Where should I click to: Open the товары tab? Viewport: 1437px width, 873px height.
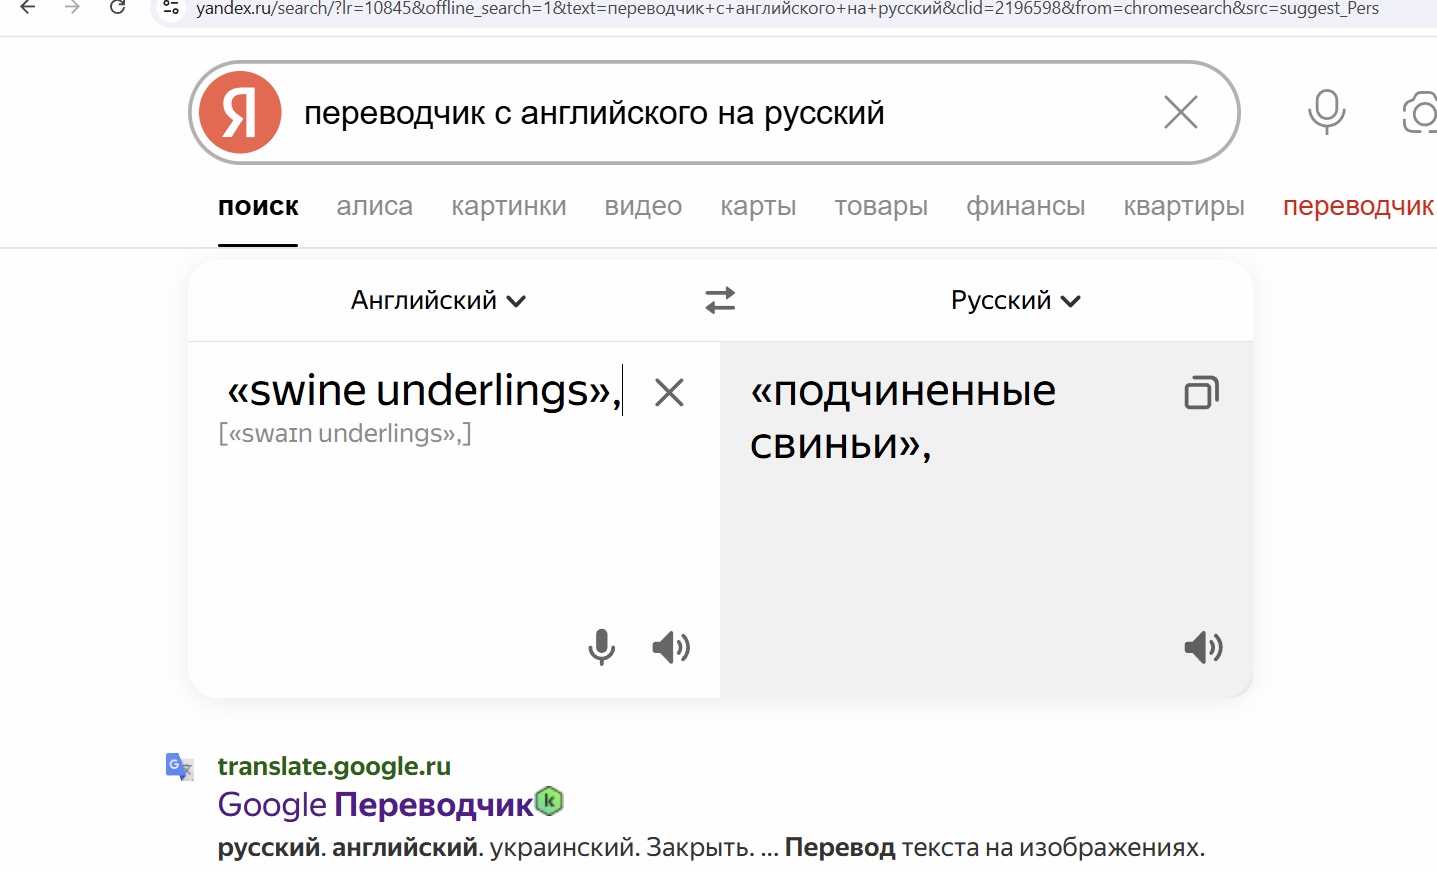(x=881, y=206)
